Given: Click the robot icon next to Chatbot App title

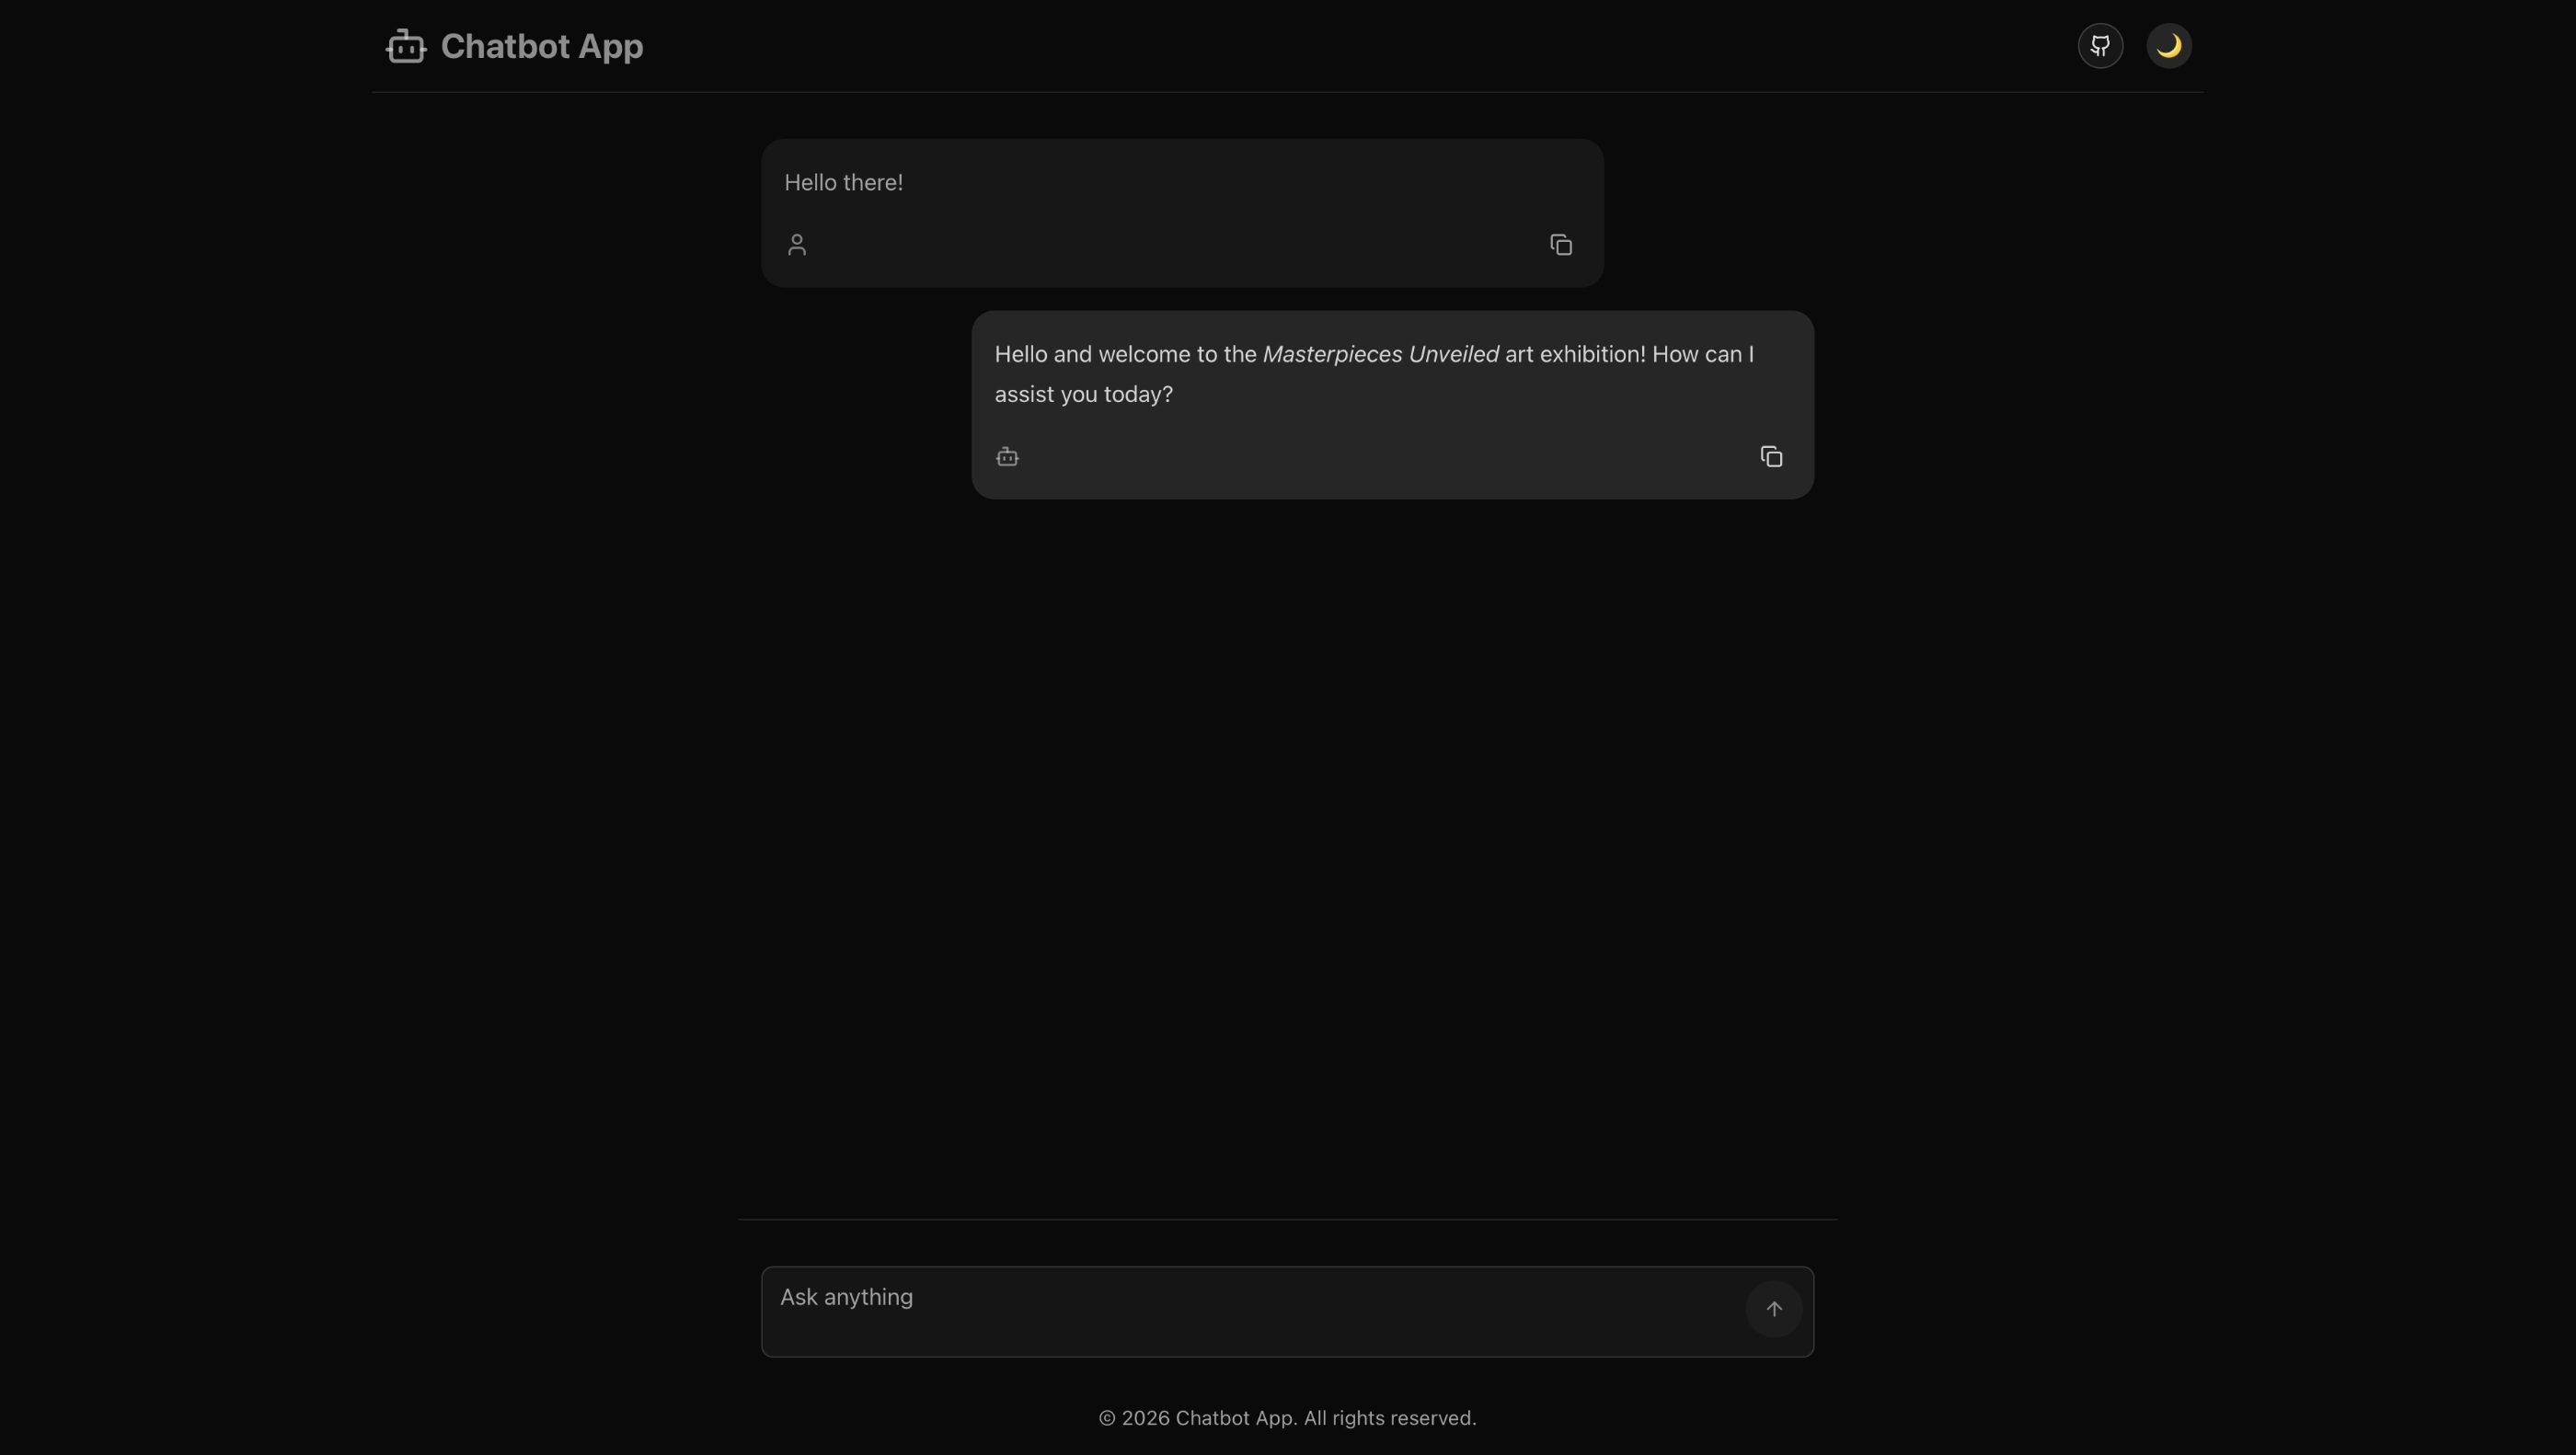Looking at the screenshot, I should tap(405, 45).
